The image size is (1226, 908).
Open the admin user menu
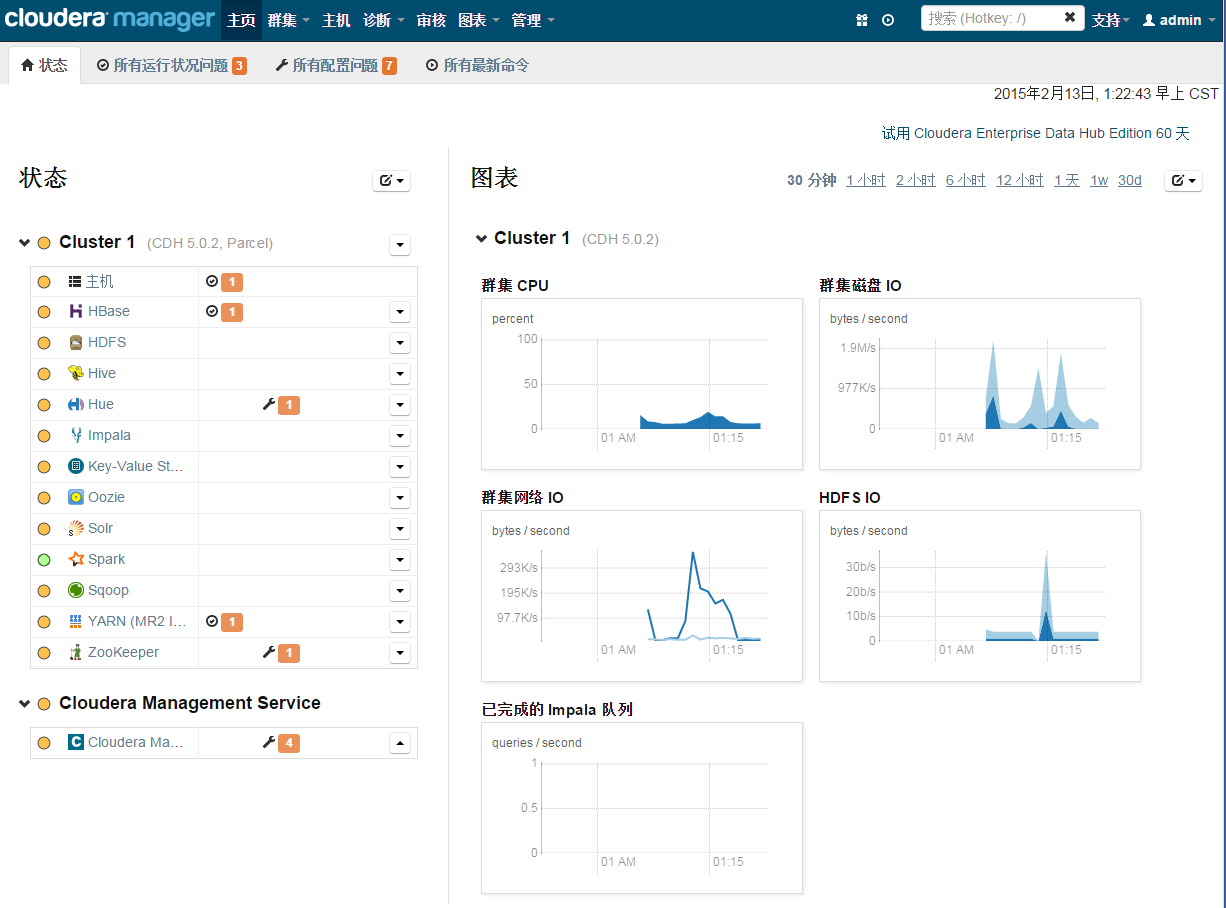pyautogui.click(x=1178, y=20)
